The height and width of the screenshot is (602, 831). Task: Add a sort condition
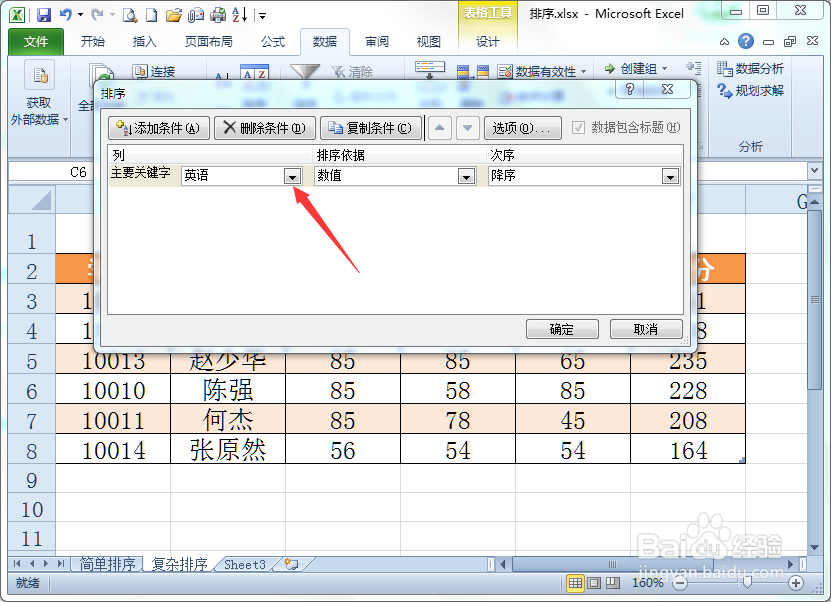pos(159,128)
